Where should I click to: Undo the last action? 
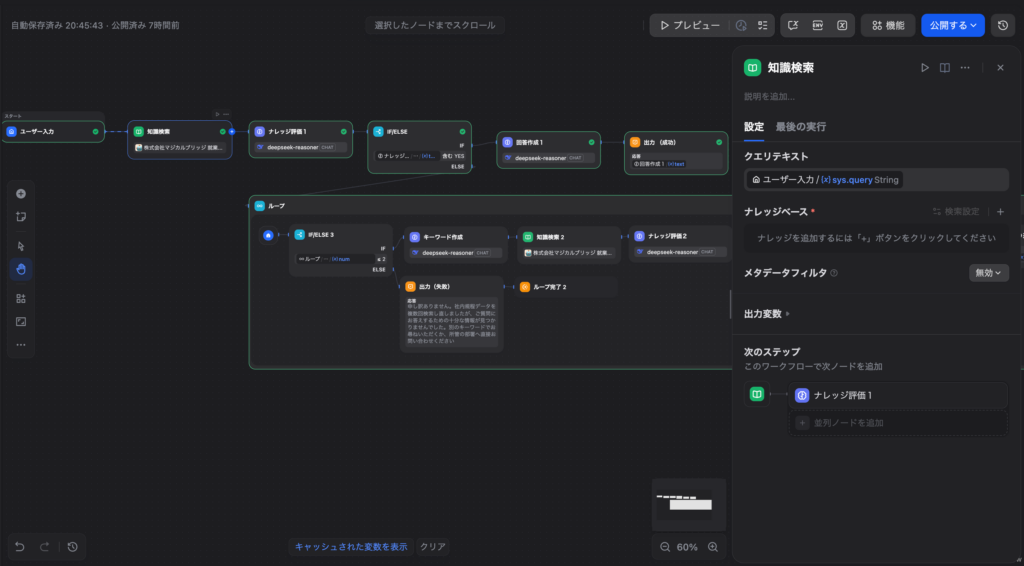(x=20, y=547)
